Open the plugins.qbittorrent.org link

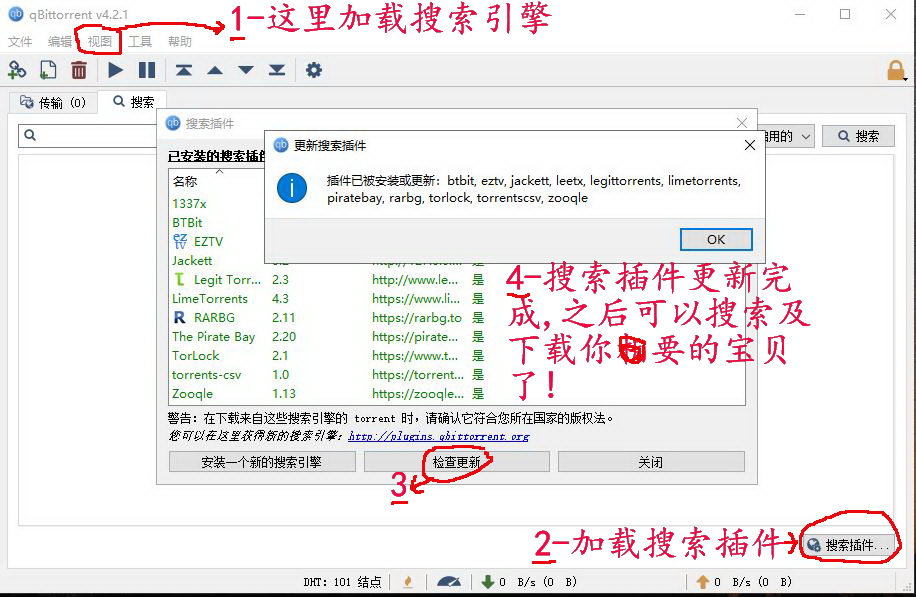pyautogui.click(x=439, y=436)
